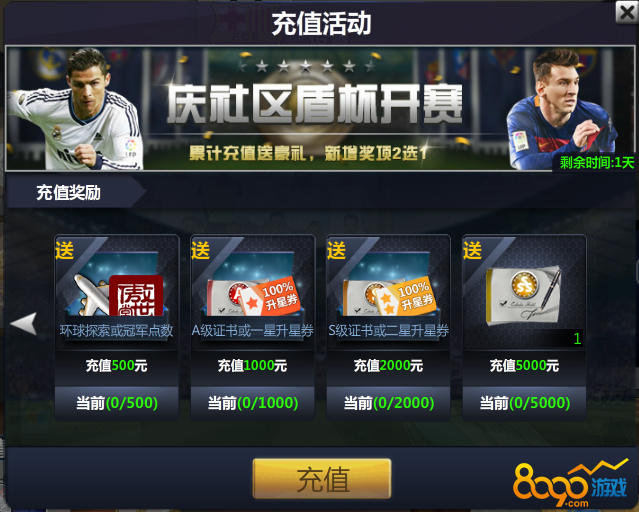The width and height of the screenshot is (639, 512).
Task: Select the 充值5000元 tier label
Action: pyautogui.click(x=524, y=365)
